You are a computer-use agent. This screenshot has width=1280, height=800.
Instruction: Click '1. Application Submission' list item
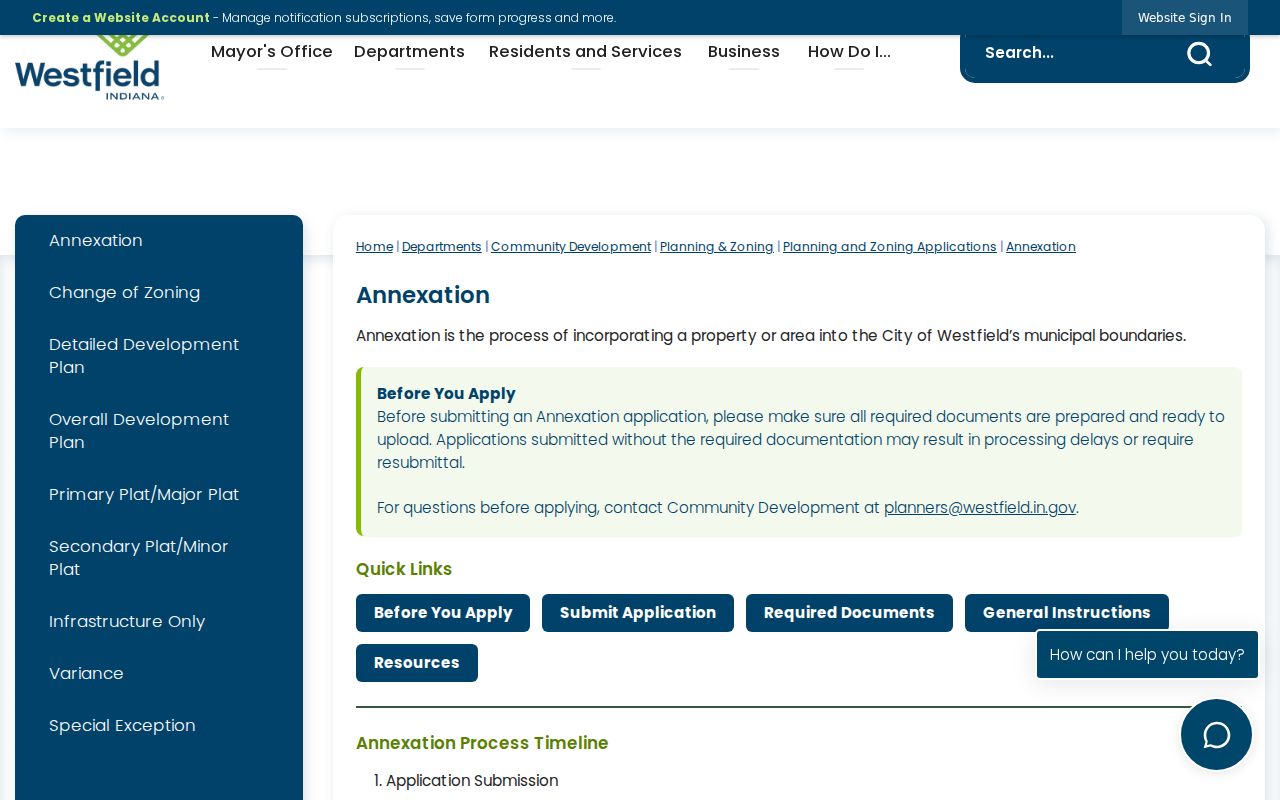(466, 781)
